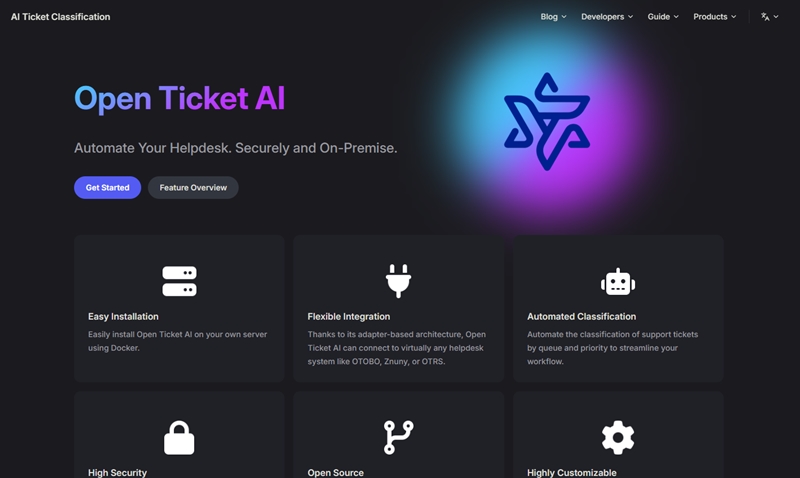
Task: Click the padlock icon for High Security
Action: click(179, 437)
